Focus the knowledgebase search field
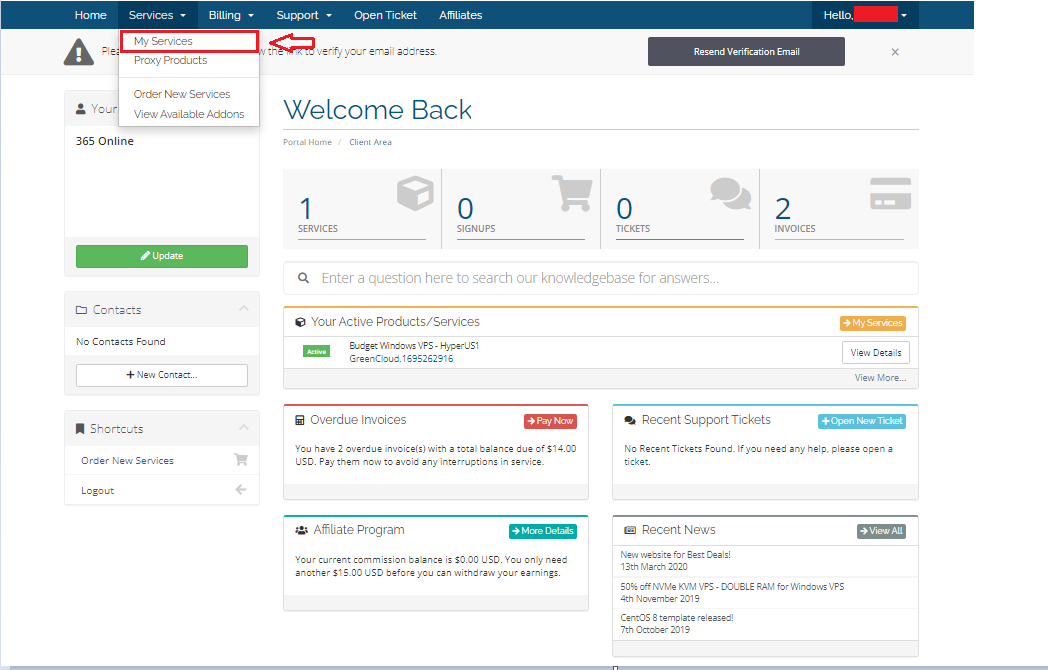 [601, 277]
